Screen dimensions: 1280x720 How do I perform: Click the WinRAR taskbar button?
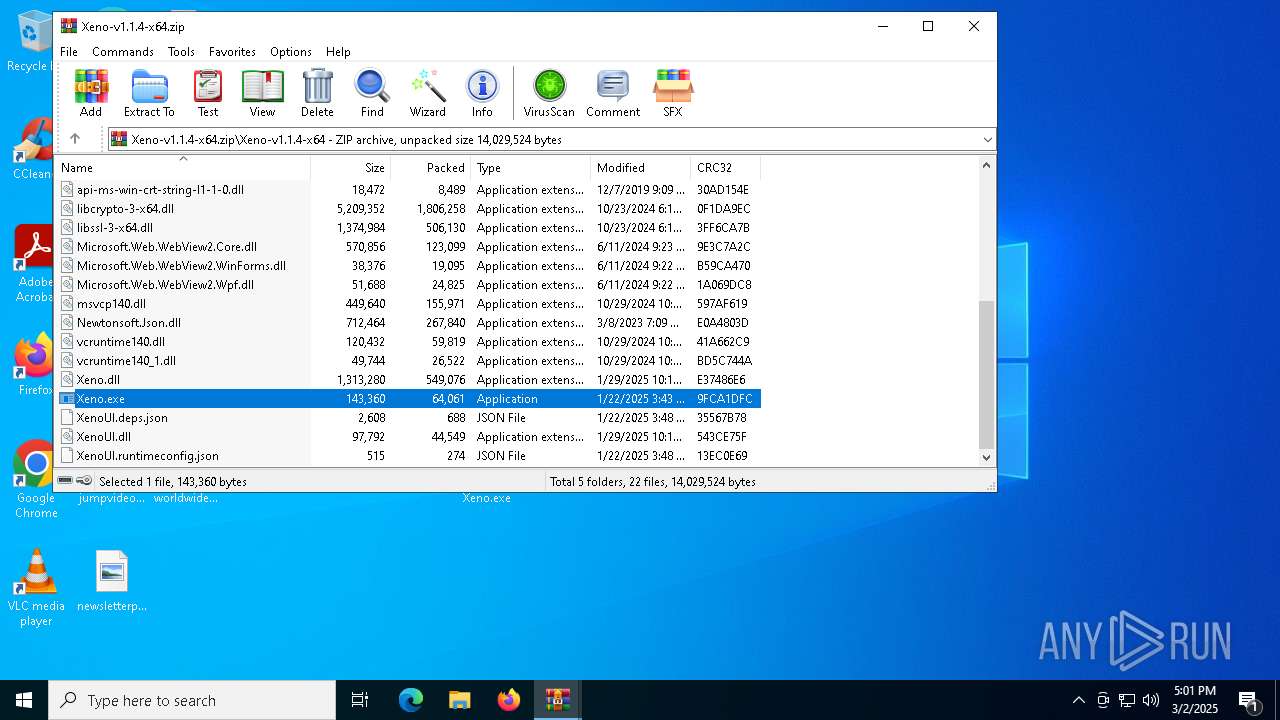coord(557,700)
